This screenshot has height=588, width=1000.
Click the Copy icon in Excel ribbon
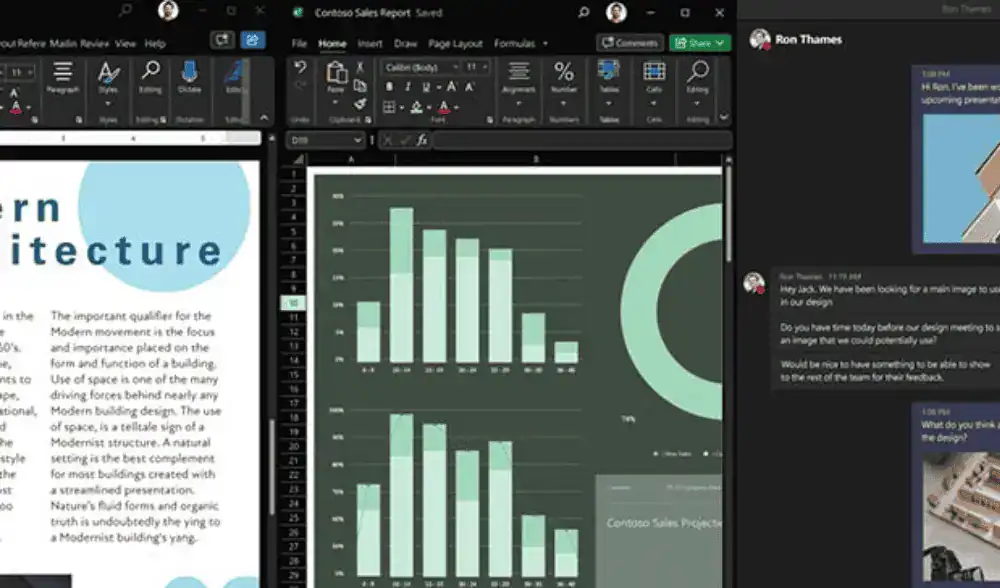click(x=360, y=85)
